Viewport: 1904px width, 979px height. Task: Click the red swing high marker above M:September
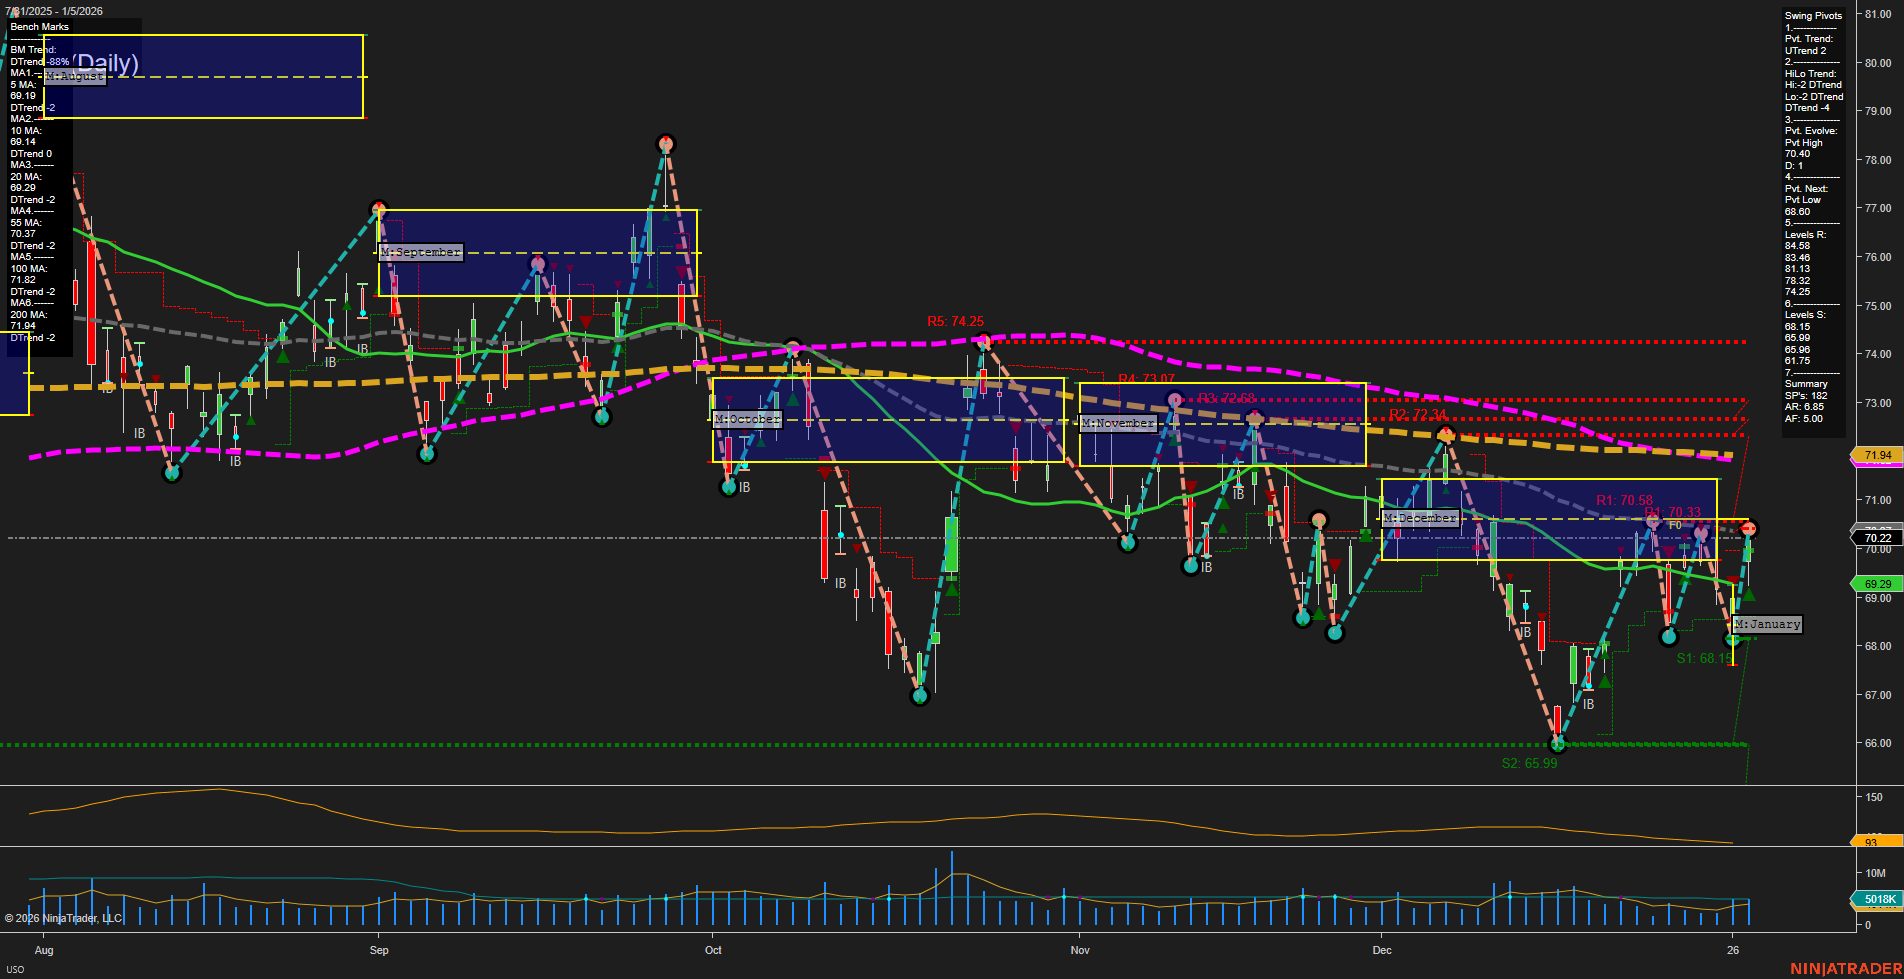pos(379,209)
